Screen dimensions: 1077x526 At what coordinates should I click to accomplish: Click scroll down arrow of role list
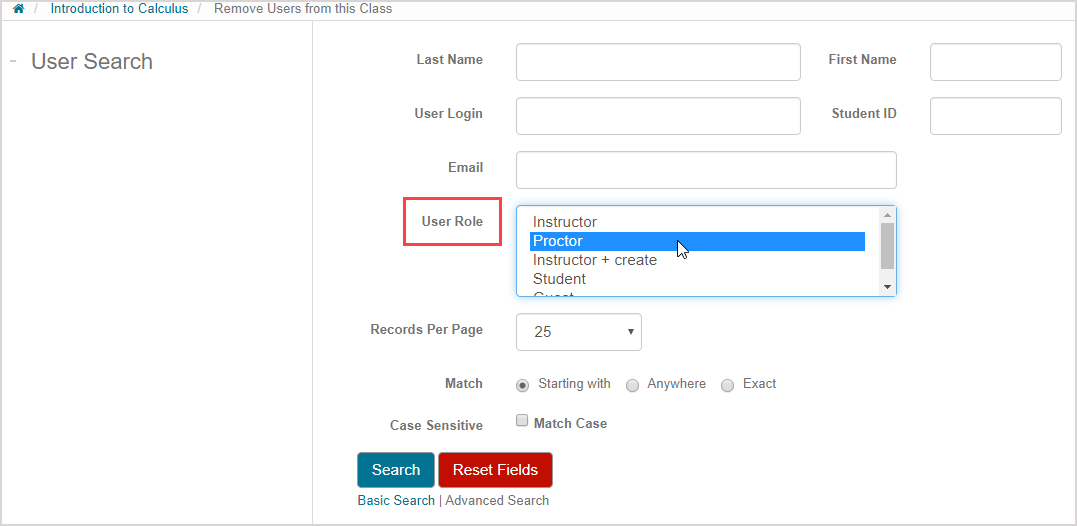tap(887, 287)
